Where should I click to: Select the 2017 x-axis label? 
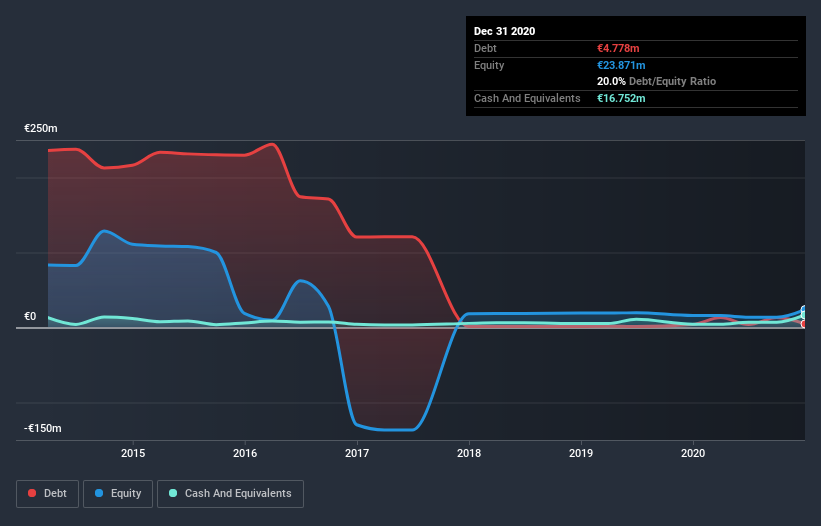(357, 453)
